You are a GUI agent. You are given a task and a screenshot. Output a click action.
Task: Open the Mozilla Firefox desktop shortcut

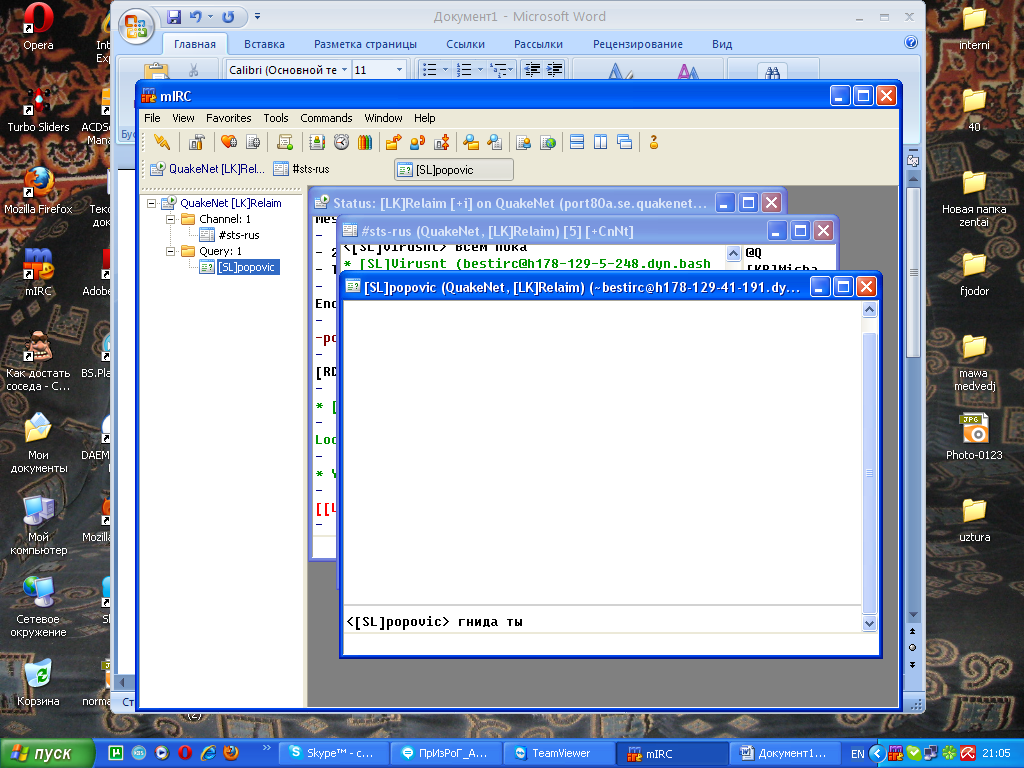tap(39, 191)
